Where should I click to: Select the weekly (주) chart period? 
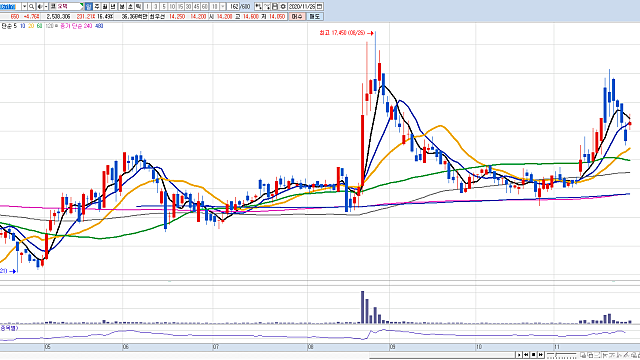(x=97, y=7)
